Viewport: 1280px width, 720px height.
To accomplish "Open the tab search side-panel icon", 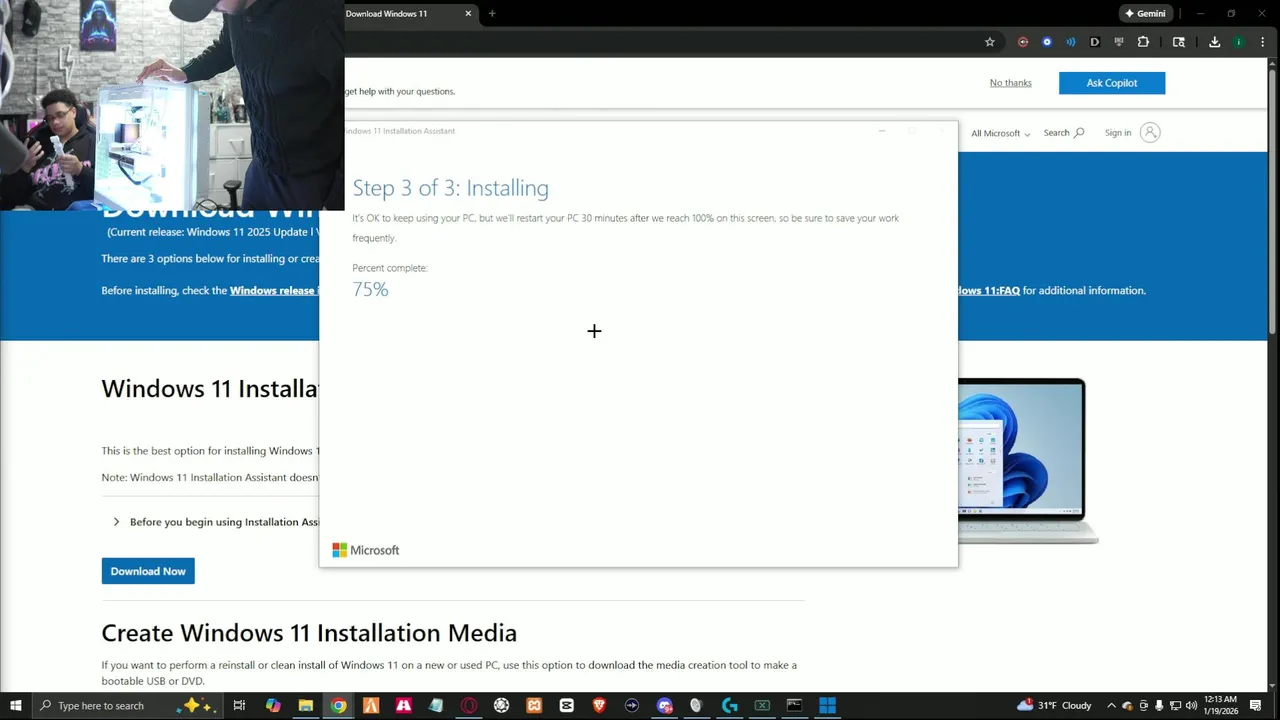I will click(1179, 42).
